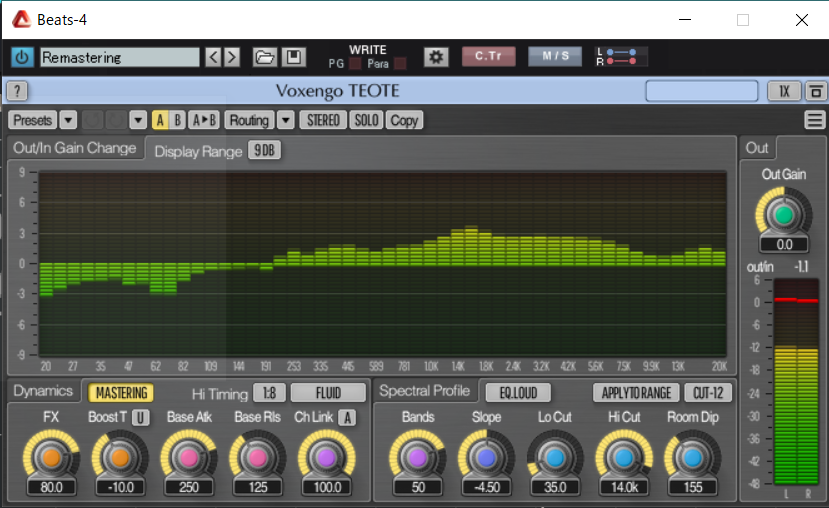The width and height of the screenshot is (829, 508).
Task: Open the MASTERING dynamics mode selector
Action: coord(121,393)
